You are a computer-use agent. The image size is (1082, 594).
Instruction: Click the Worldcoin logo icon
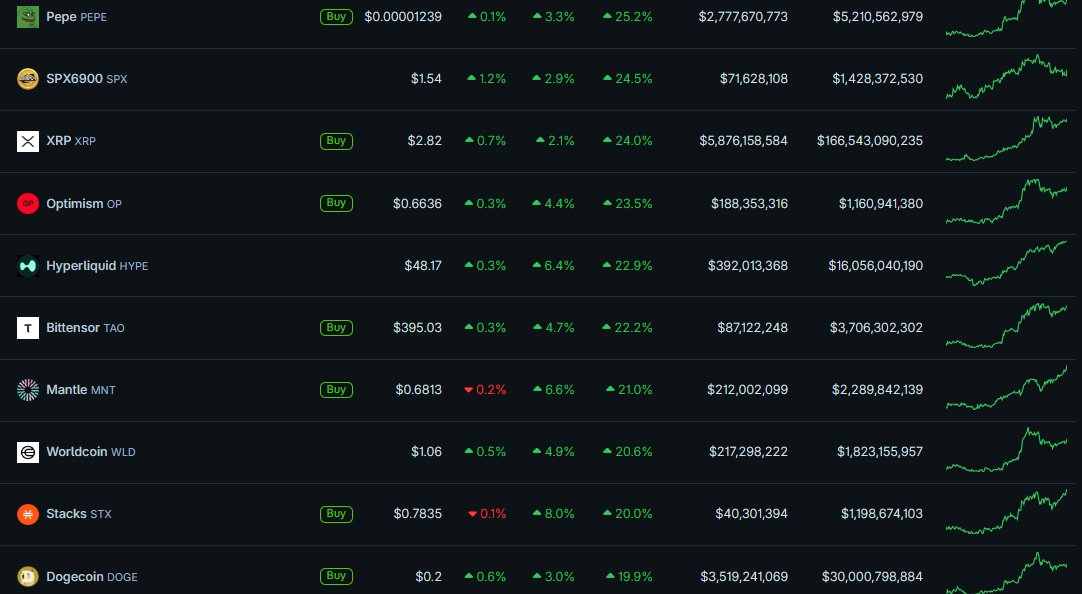coord(28,452)
